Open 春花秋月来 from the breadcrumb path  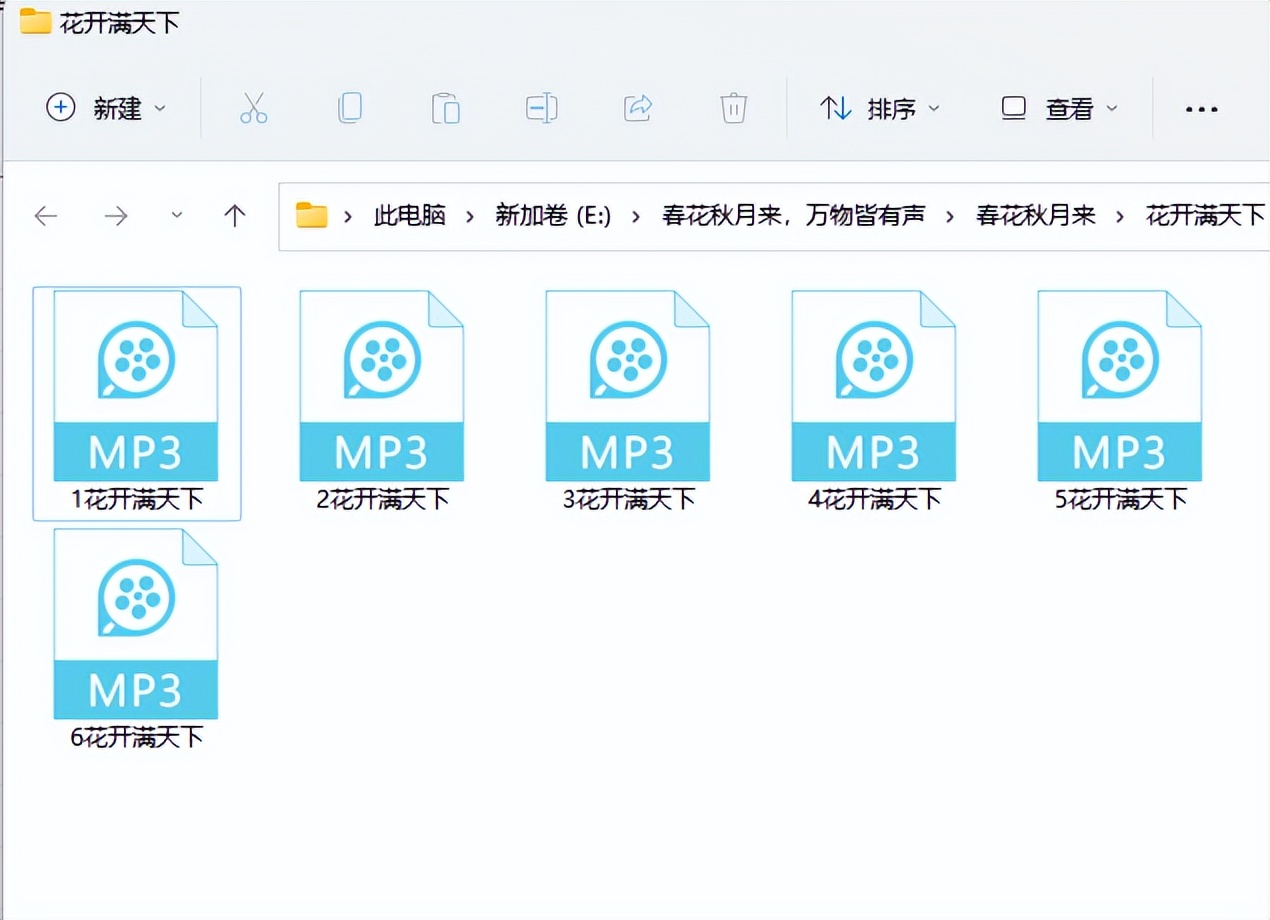1035,216
